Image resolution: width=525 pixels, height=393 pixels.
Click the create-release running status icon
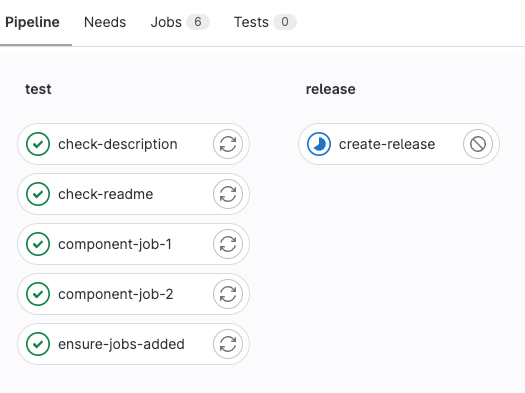click(x=319, y=144)
